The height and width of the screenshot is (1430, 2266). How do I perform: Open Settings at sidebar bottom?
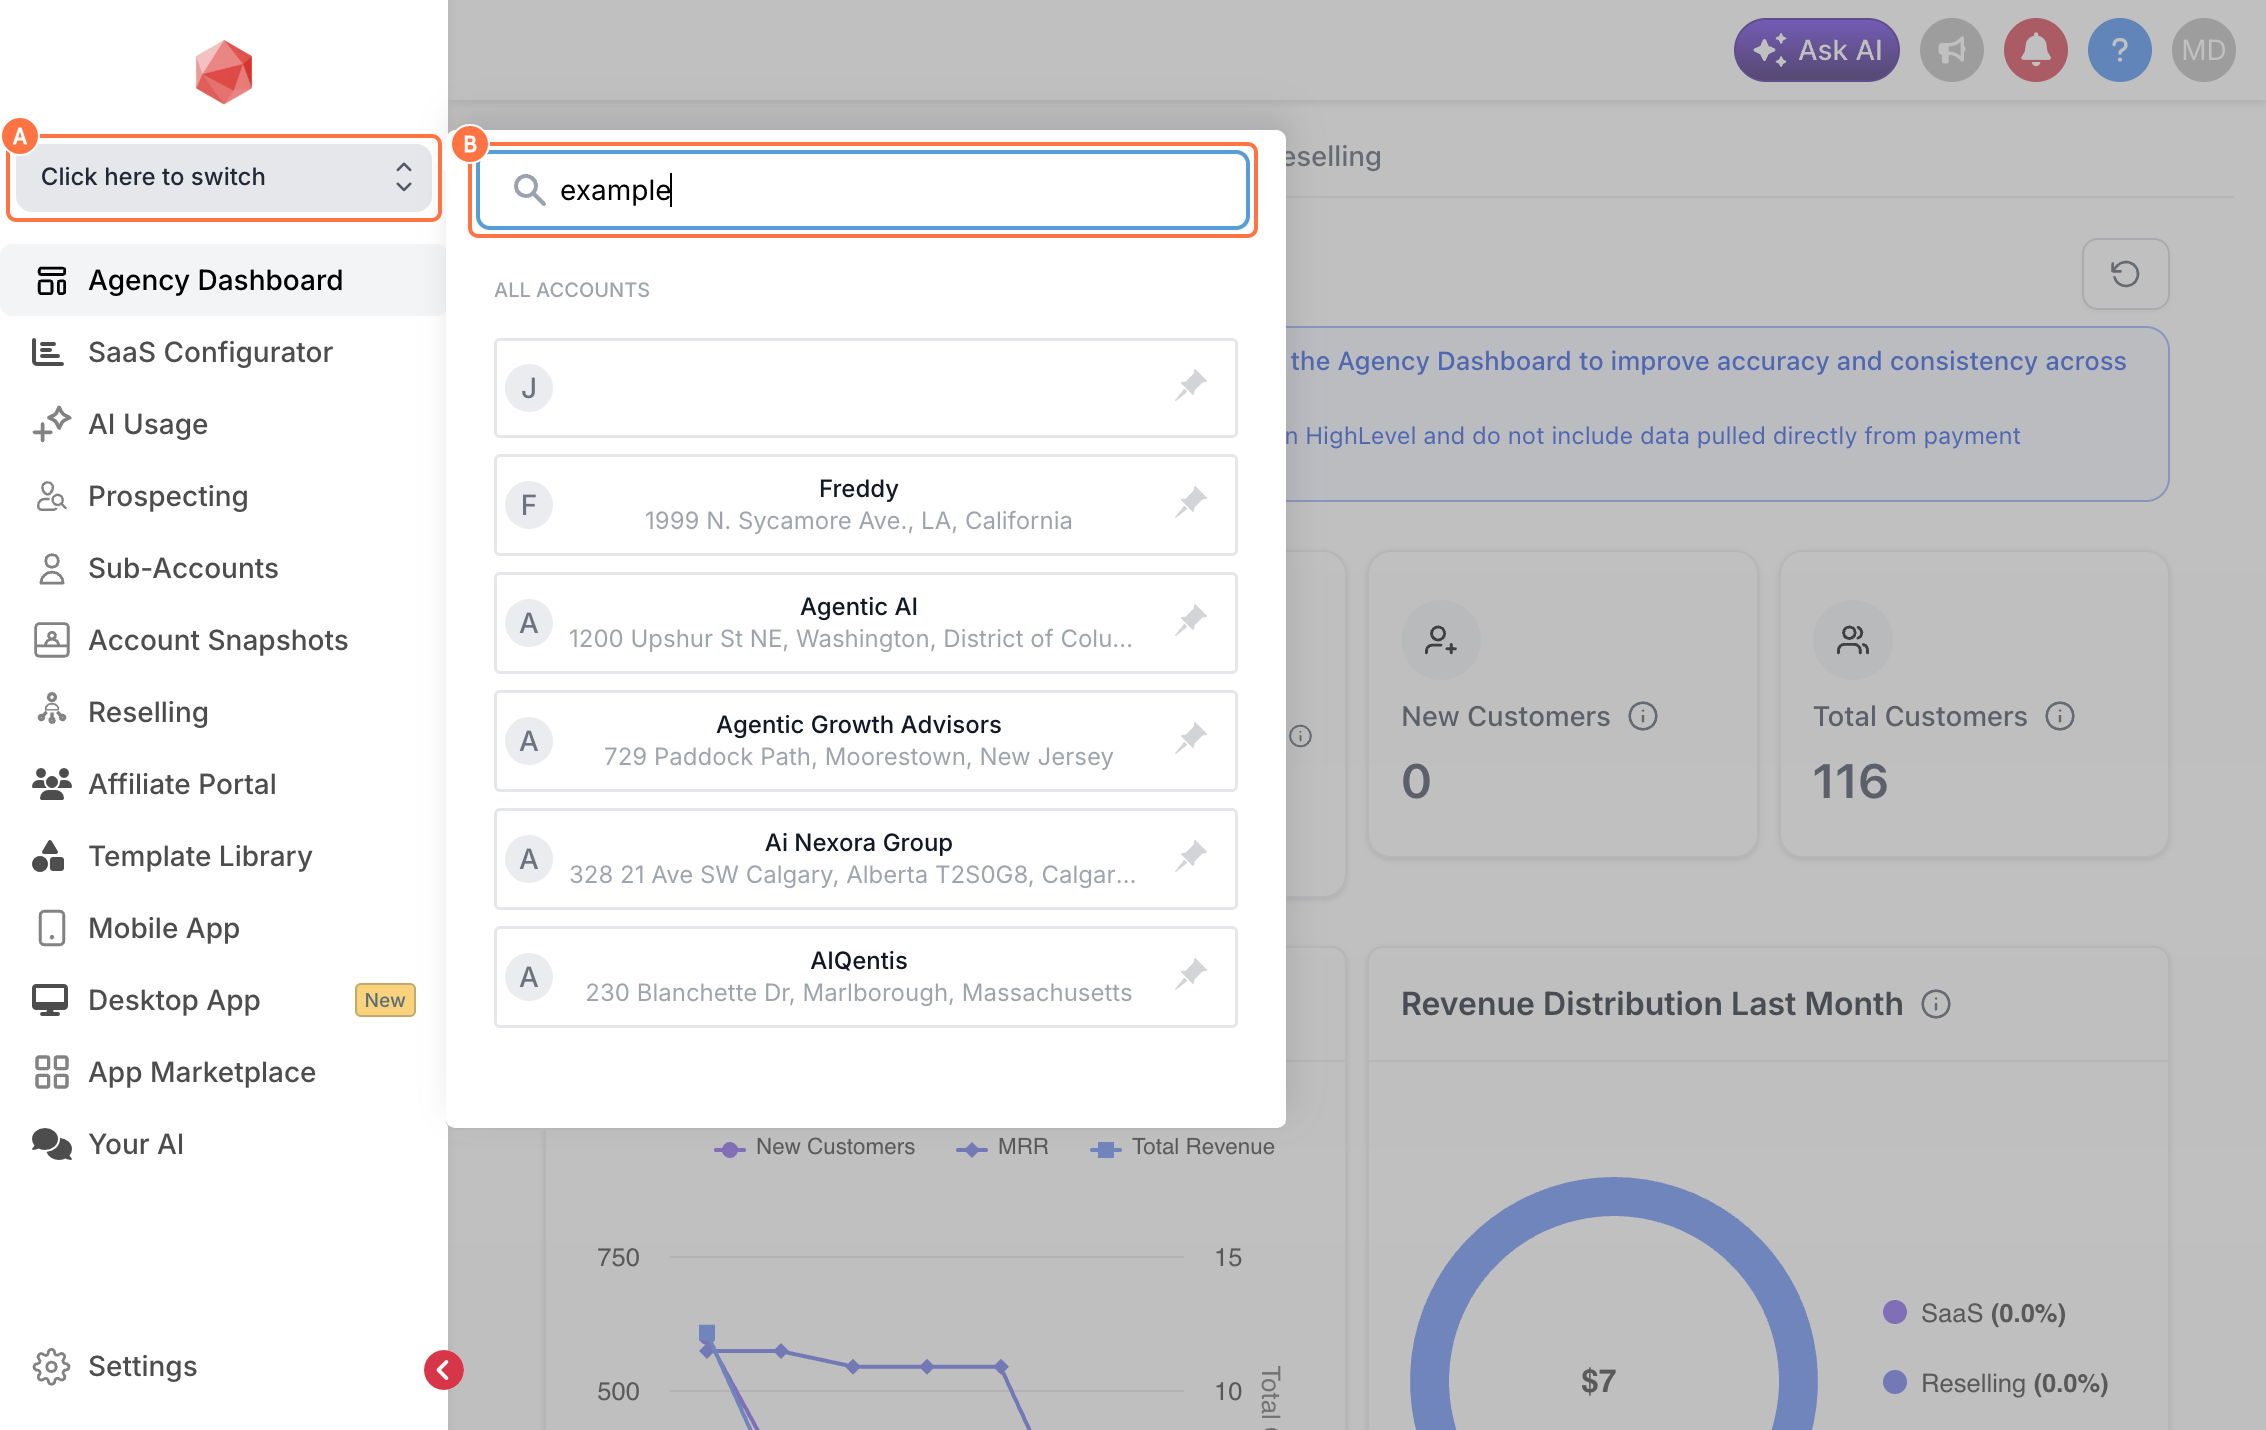115,1366
